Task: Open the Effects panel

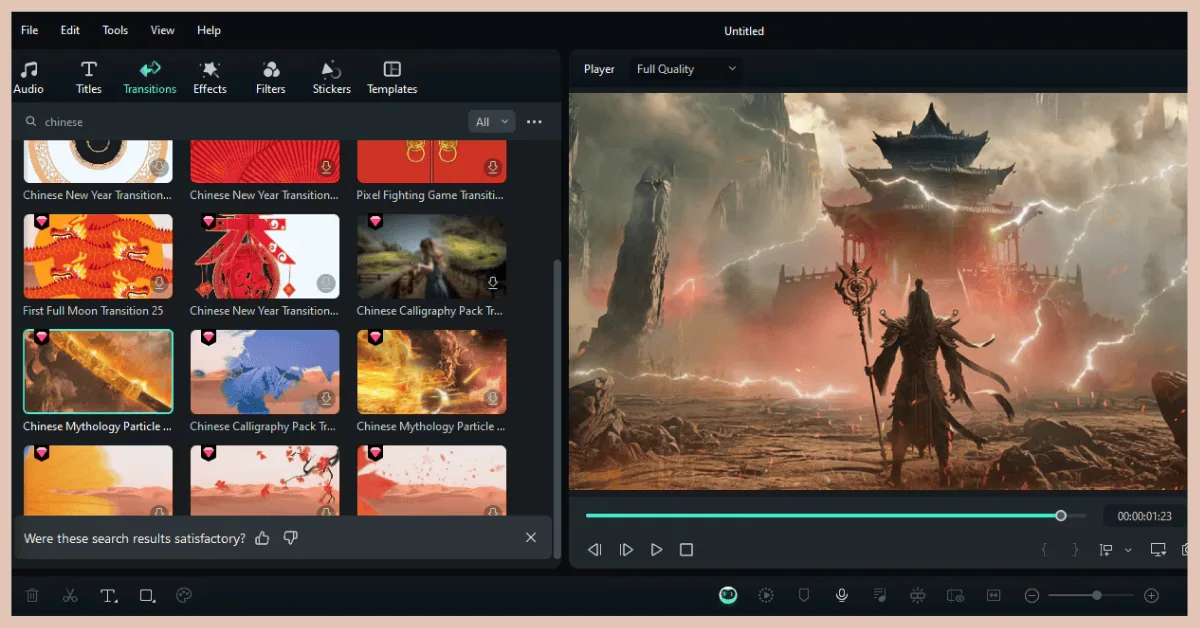Action: (x=210, y=76)
